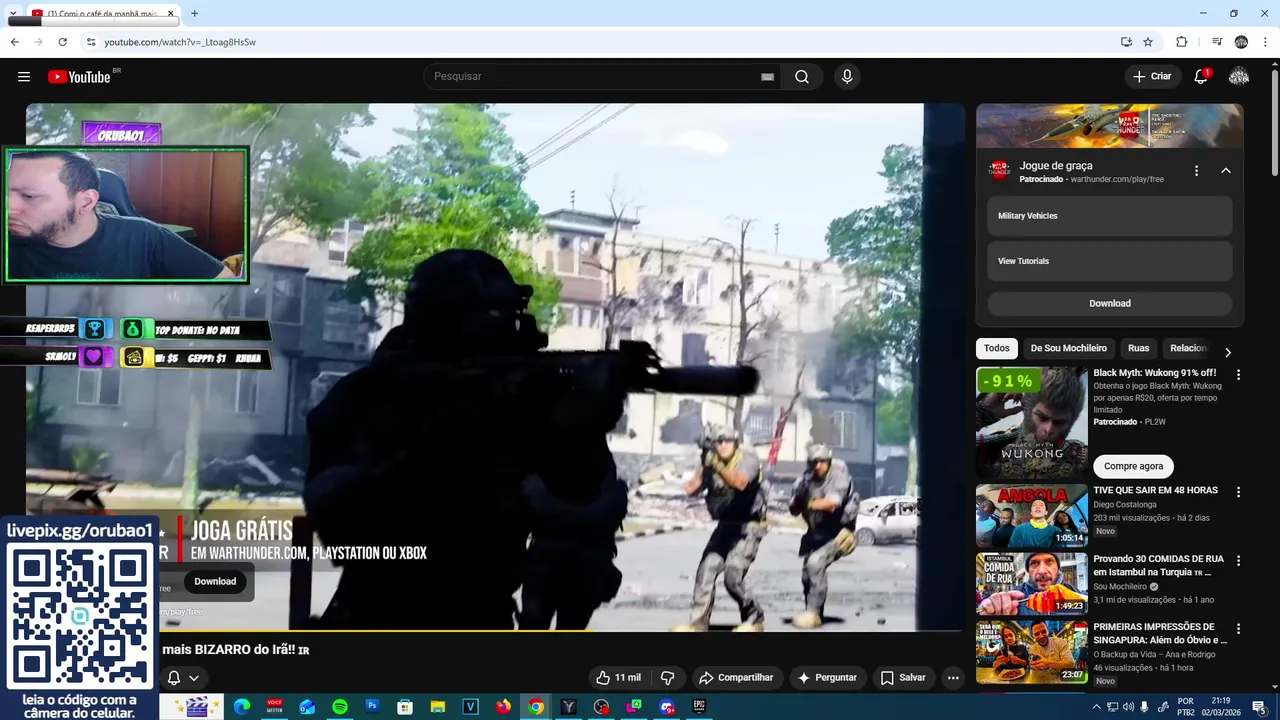This screenshot has width=1280, height=720.
Task: Open options for Black Myth Wukong ad
Action: [1238, 375]
